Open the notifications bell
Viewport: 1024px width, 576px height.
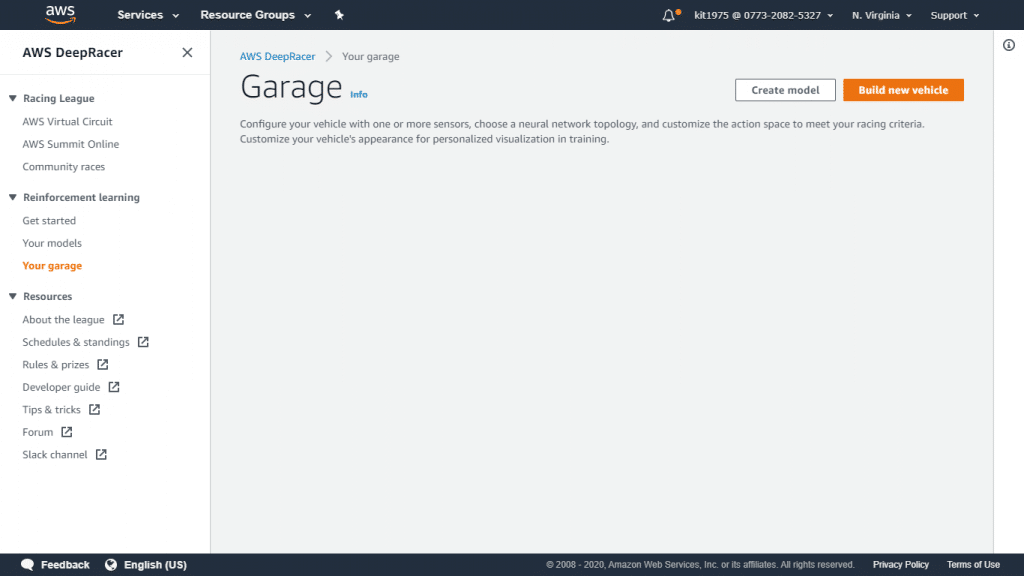tap(669, 15)
